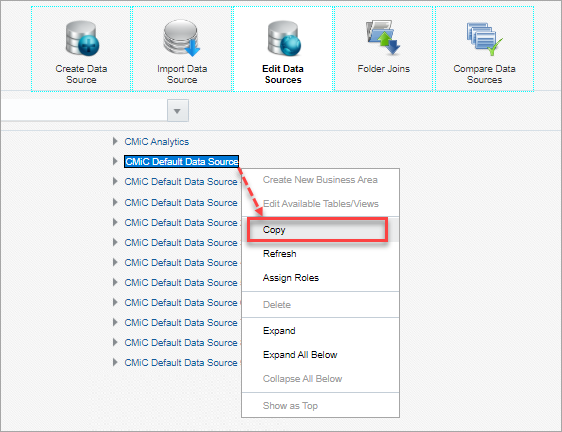
Task: Click Show as Top menu entry
Action: (320, 405)
